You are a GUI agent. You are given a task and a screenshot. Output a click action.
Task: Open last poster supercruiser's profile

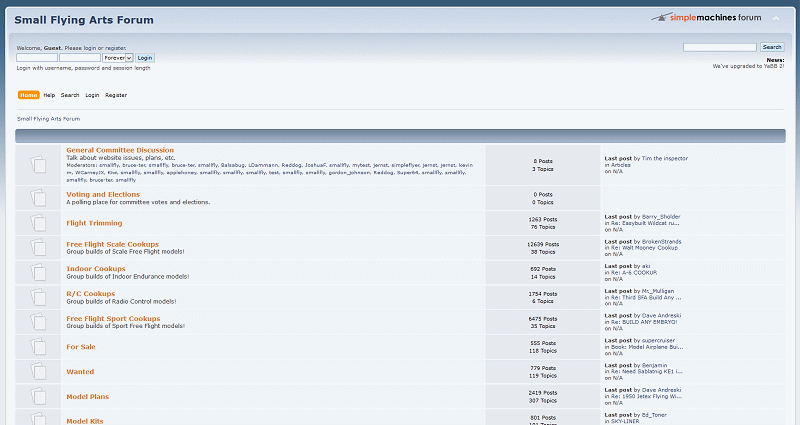click(x=659, y=341)
